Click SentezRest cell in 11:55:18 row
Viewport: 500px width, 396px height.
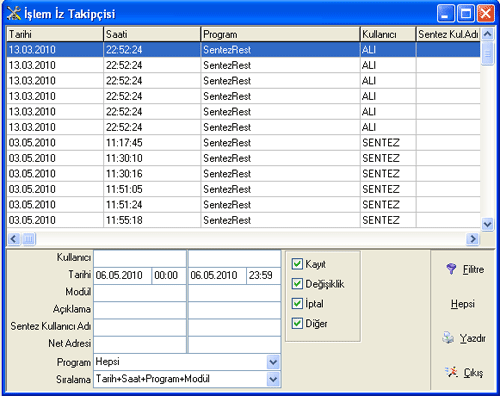pyautogui.click(x=280, y=220)
